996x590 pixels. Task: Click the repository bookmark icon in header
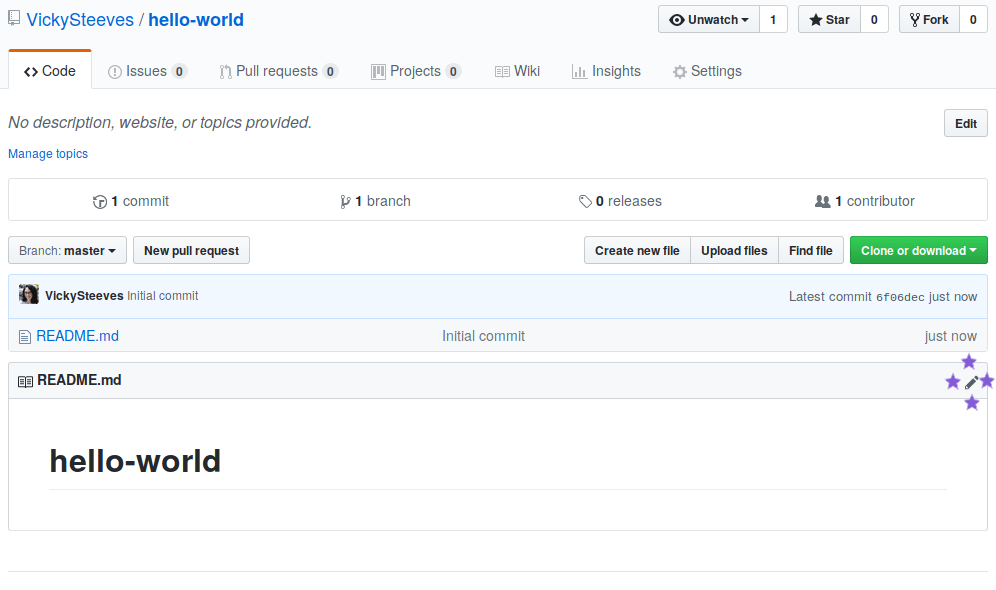13,18
